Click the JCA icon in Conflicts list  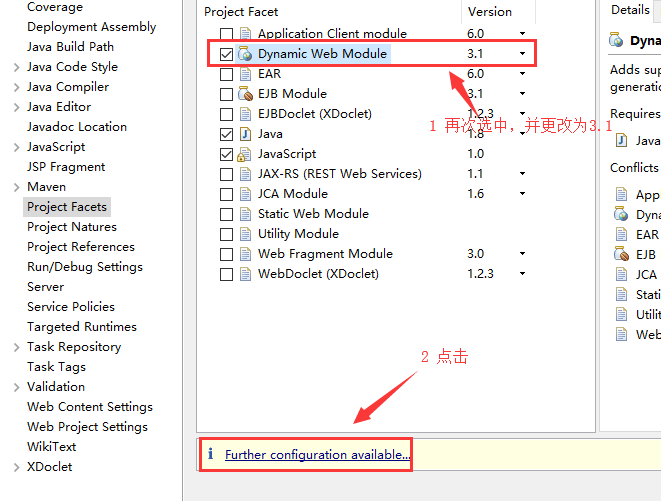621,274
